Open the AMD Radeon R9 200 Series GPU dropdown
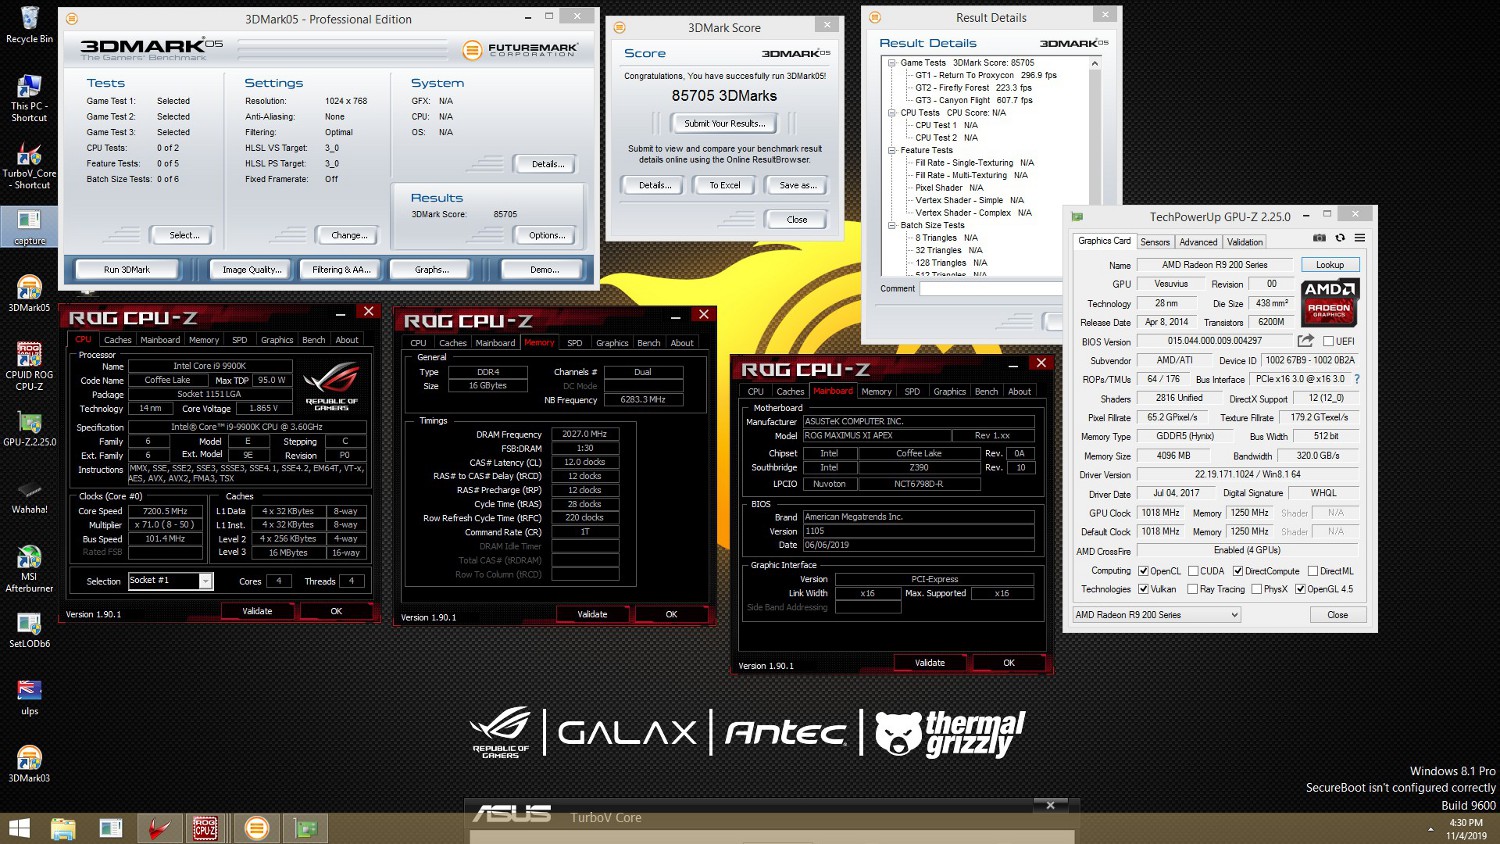Image resolution: width=1500 pixels, height=844 pixels. click(1156, 615)
